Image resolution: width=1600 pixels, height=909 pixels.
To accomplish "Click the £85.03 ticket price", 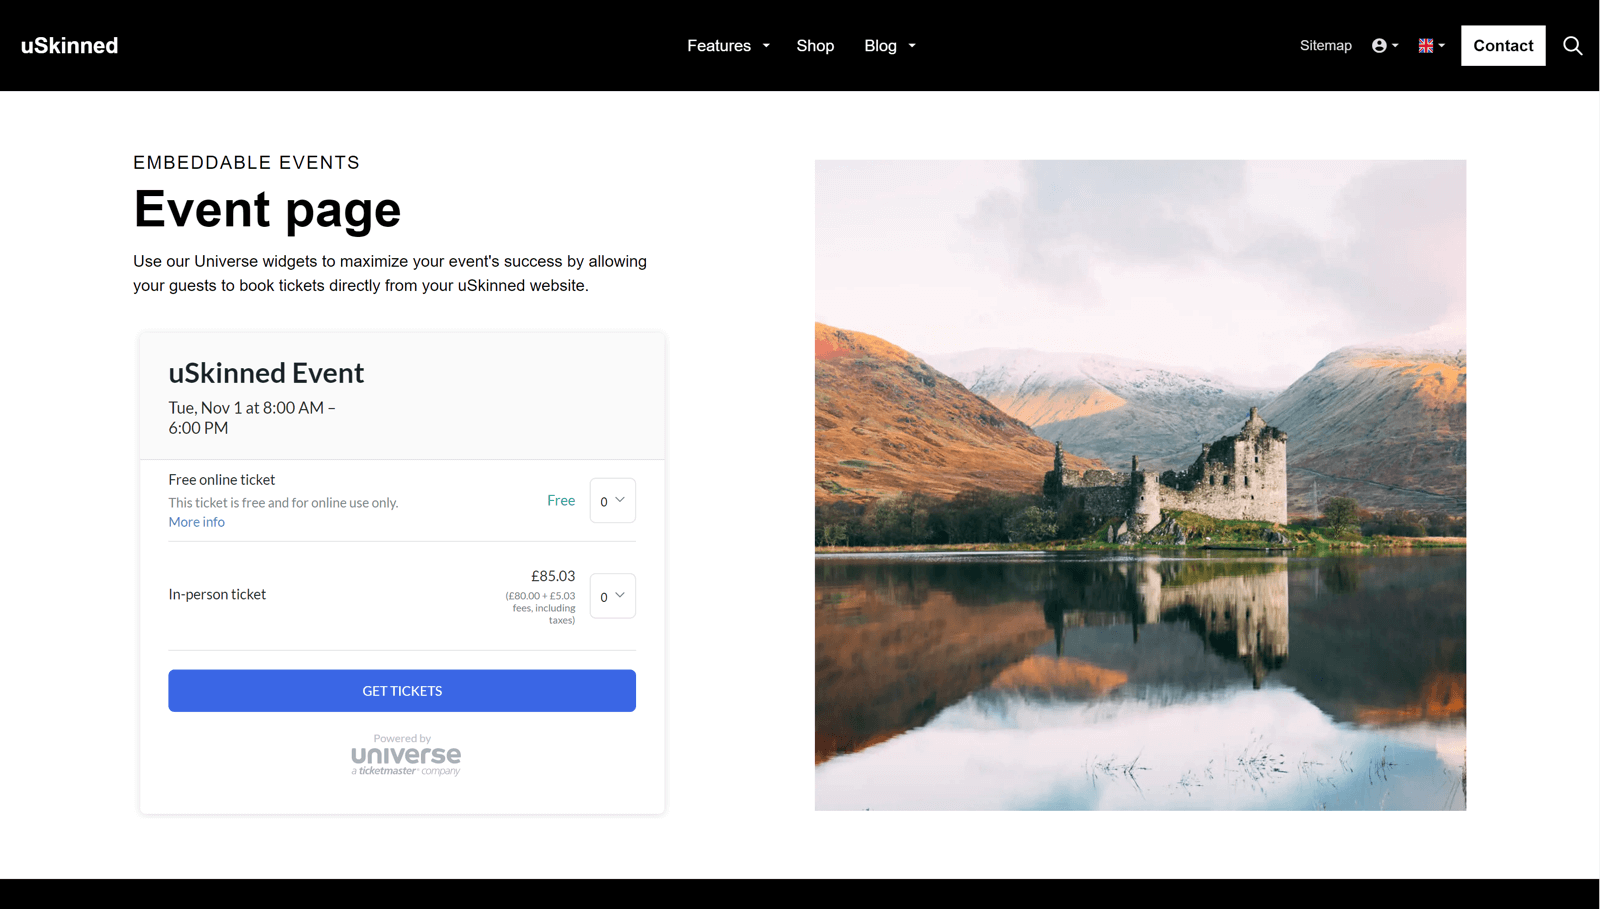I will tap(552, 576).
